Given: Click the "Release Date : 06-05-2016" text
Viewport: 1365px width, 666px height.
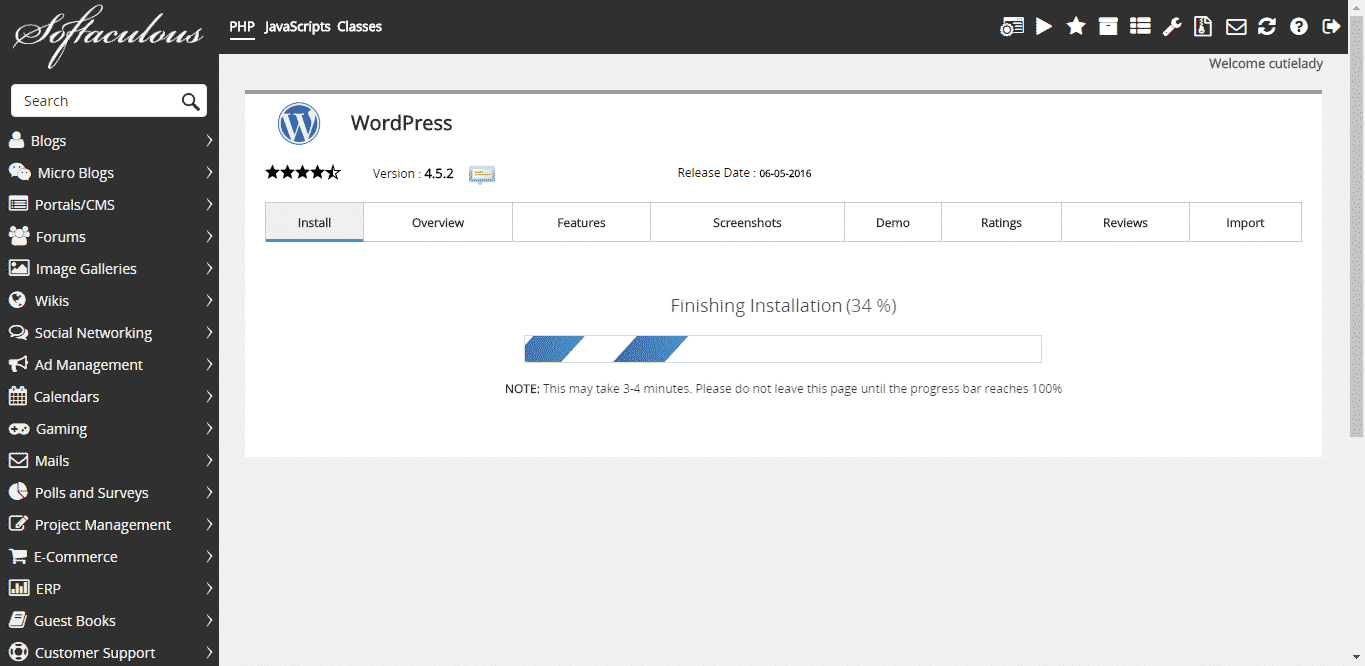Looking at the screenshot, I should point(744,173).
